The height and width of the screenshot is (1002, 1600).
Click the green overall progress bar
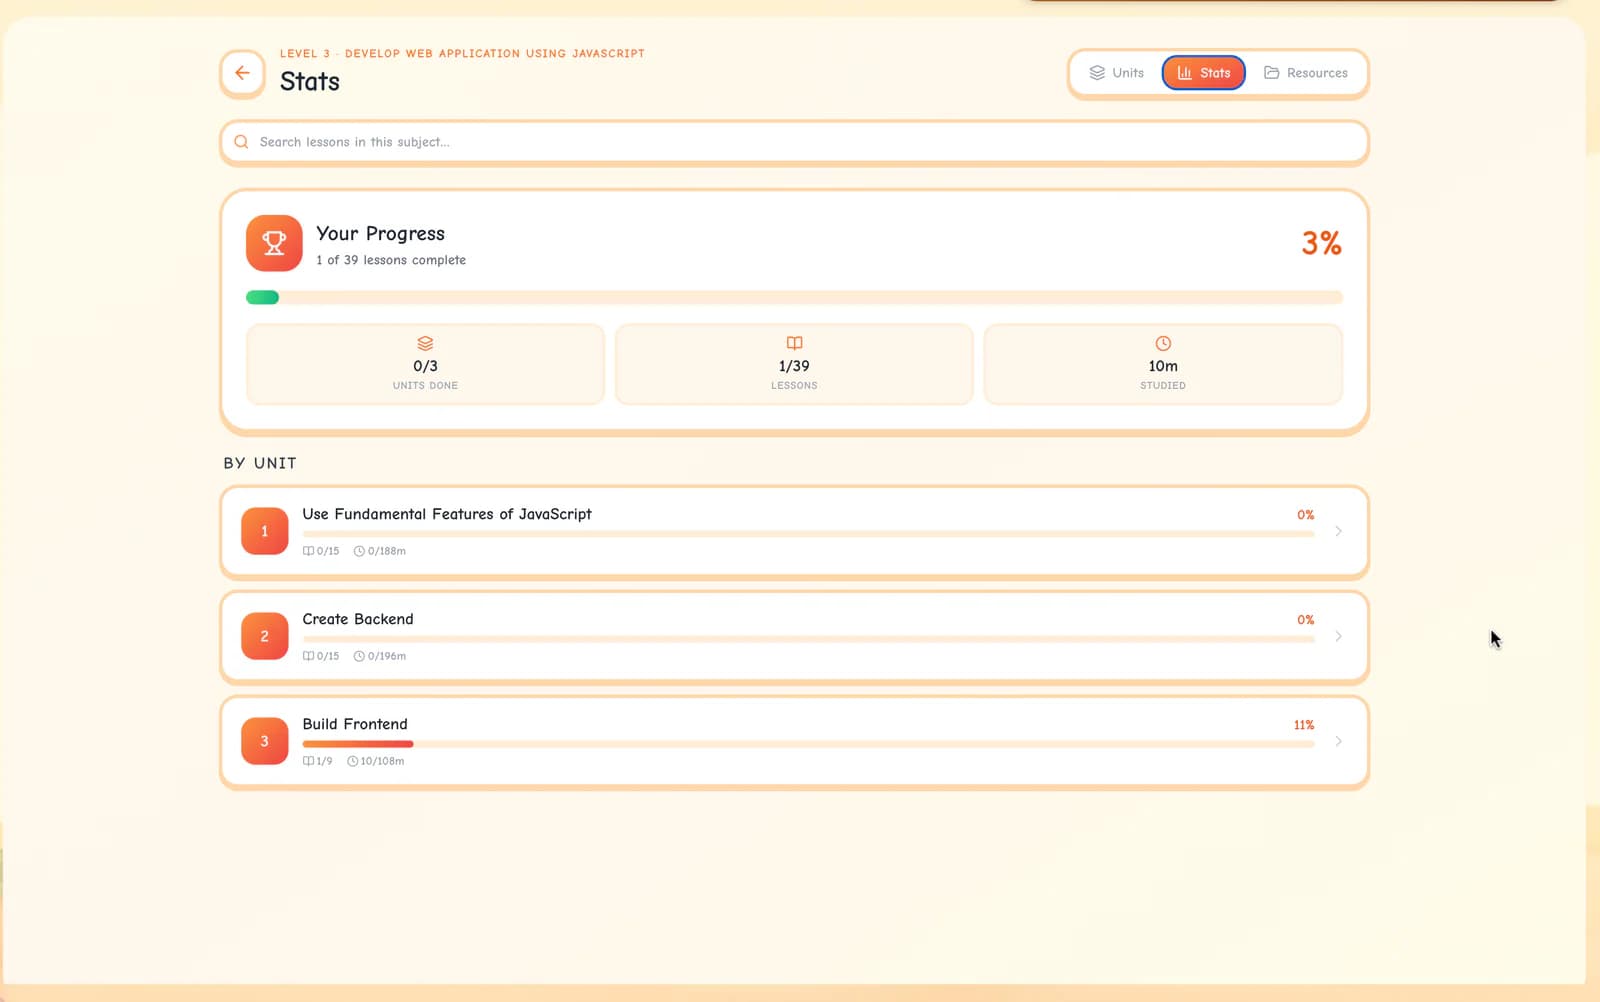262,297
